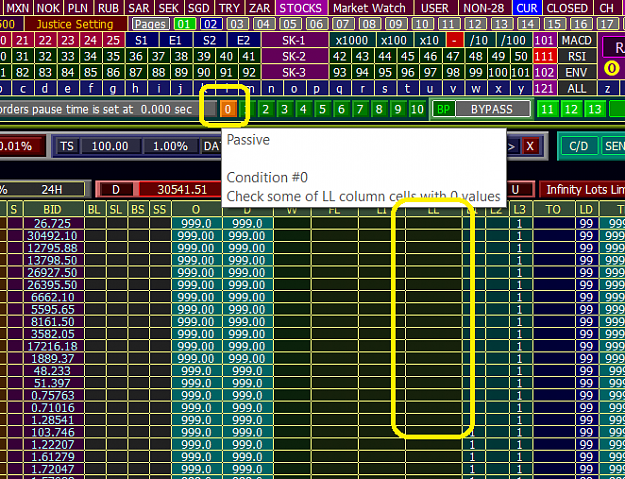Click the purple 121 button
Image resolution: width=625 pixels, height=479 pixels.
(544, 88)
